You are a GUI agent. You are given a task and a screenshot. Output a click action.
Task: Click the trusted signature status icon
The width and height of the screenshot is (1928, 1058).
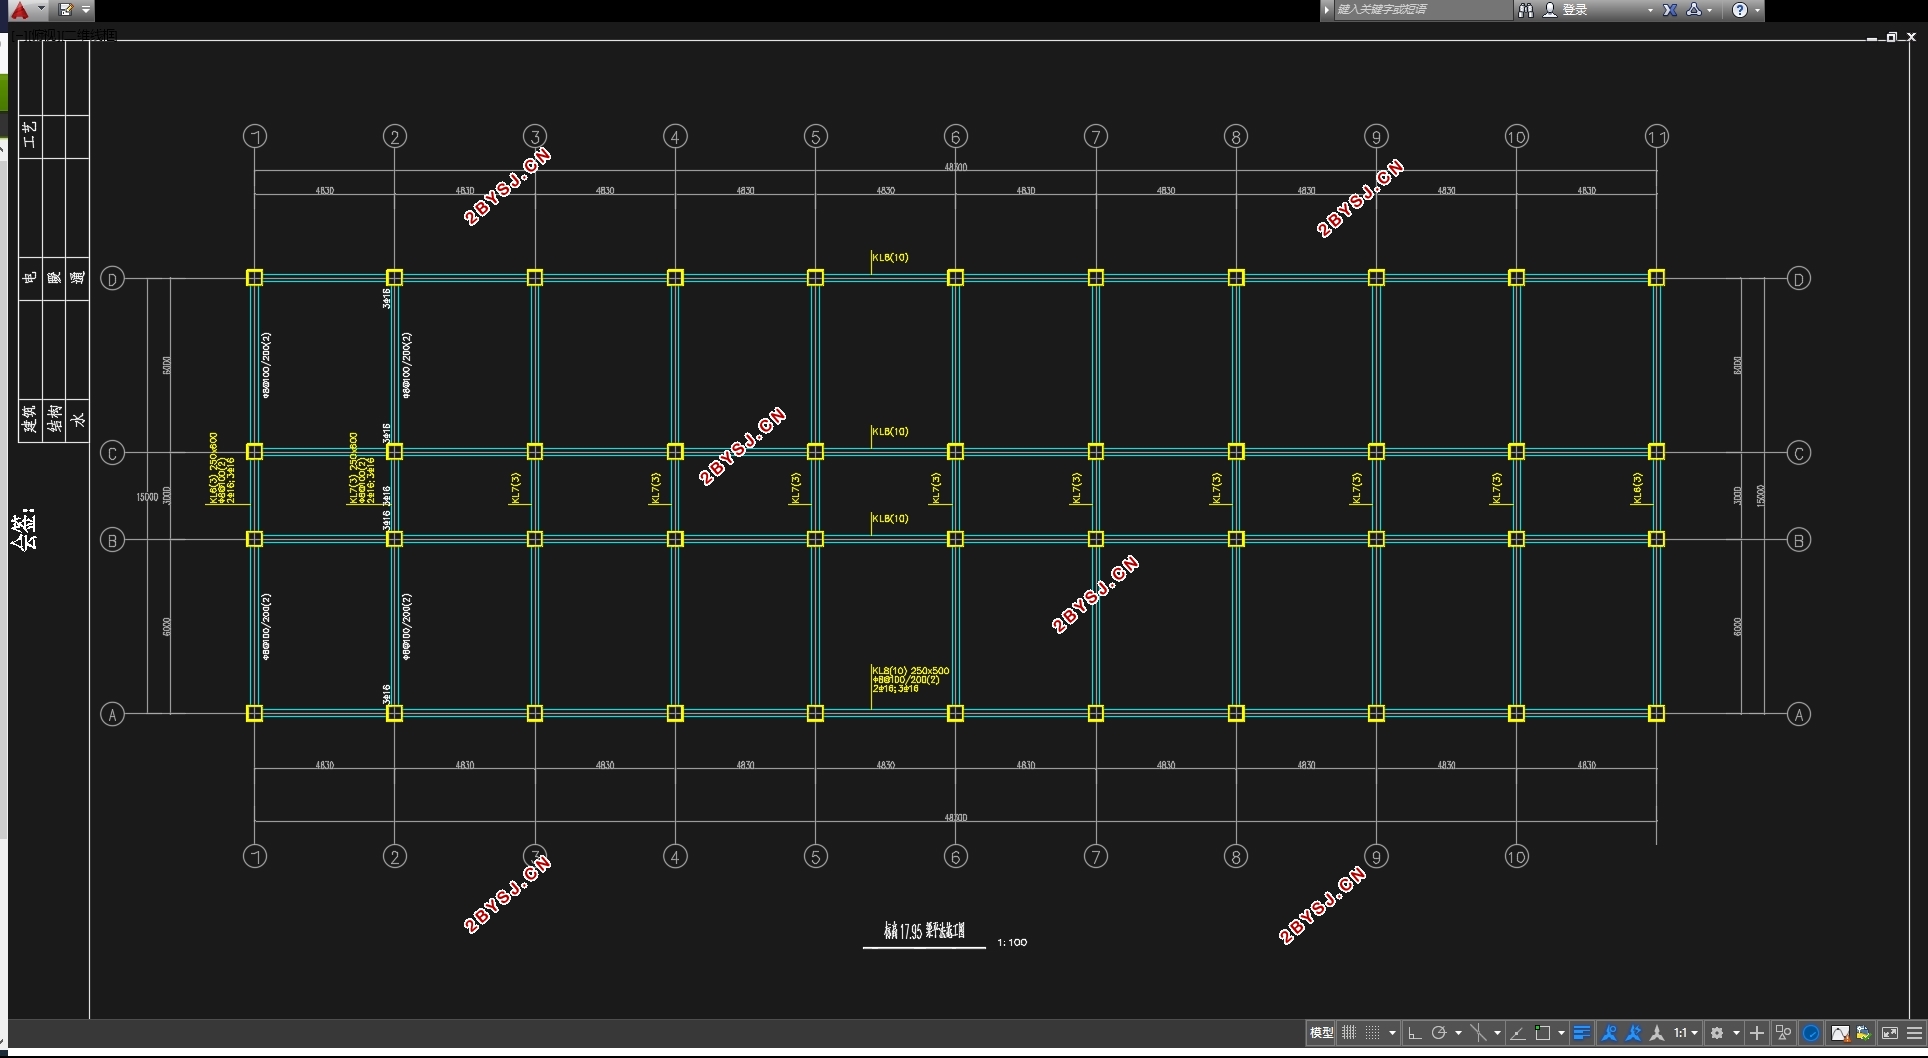1863,1033
